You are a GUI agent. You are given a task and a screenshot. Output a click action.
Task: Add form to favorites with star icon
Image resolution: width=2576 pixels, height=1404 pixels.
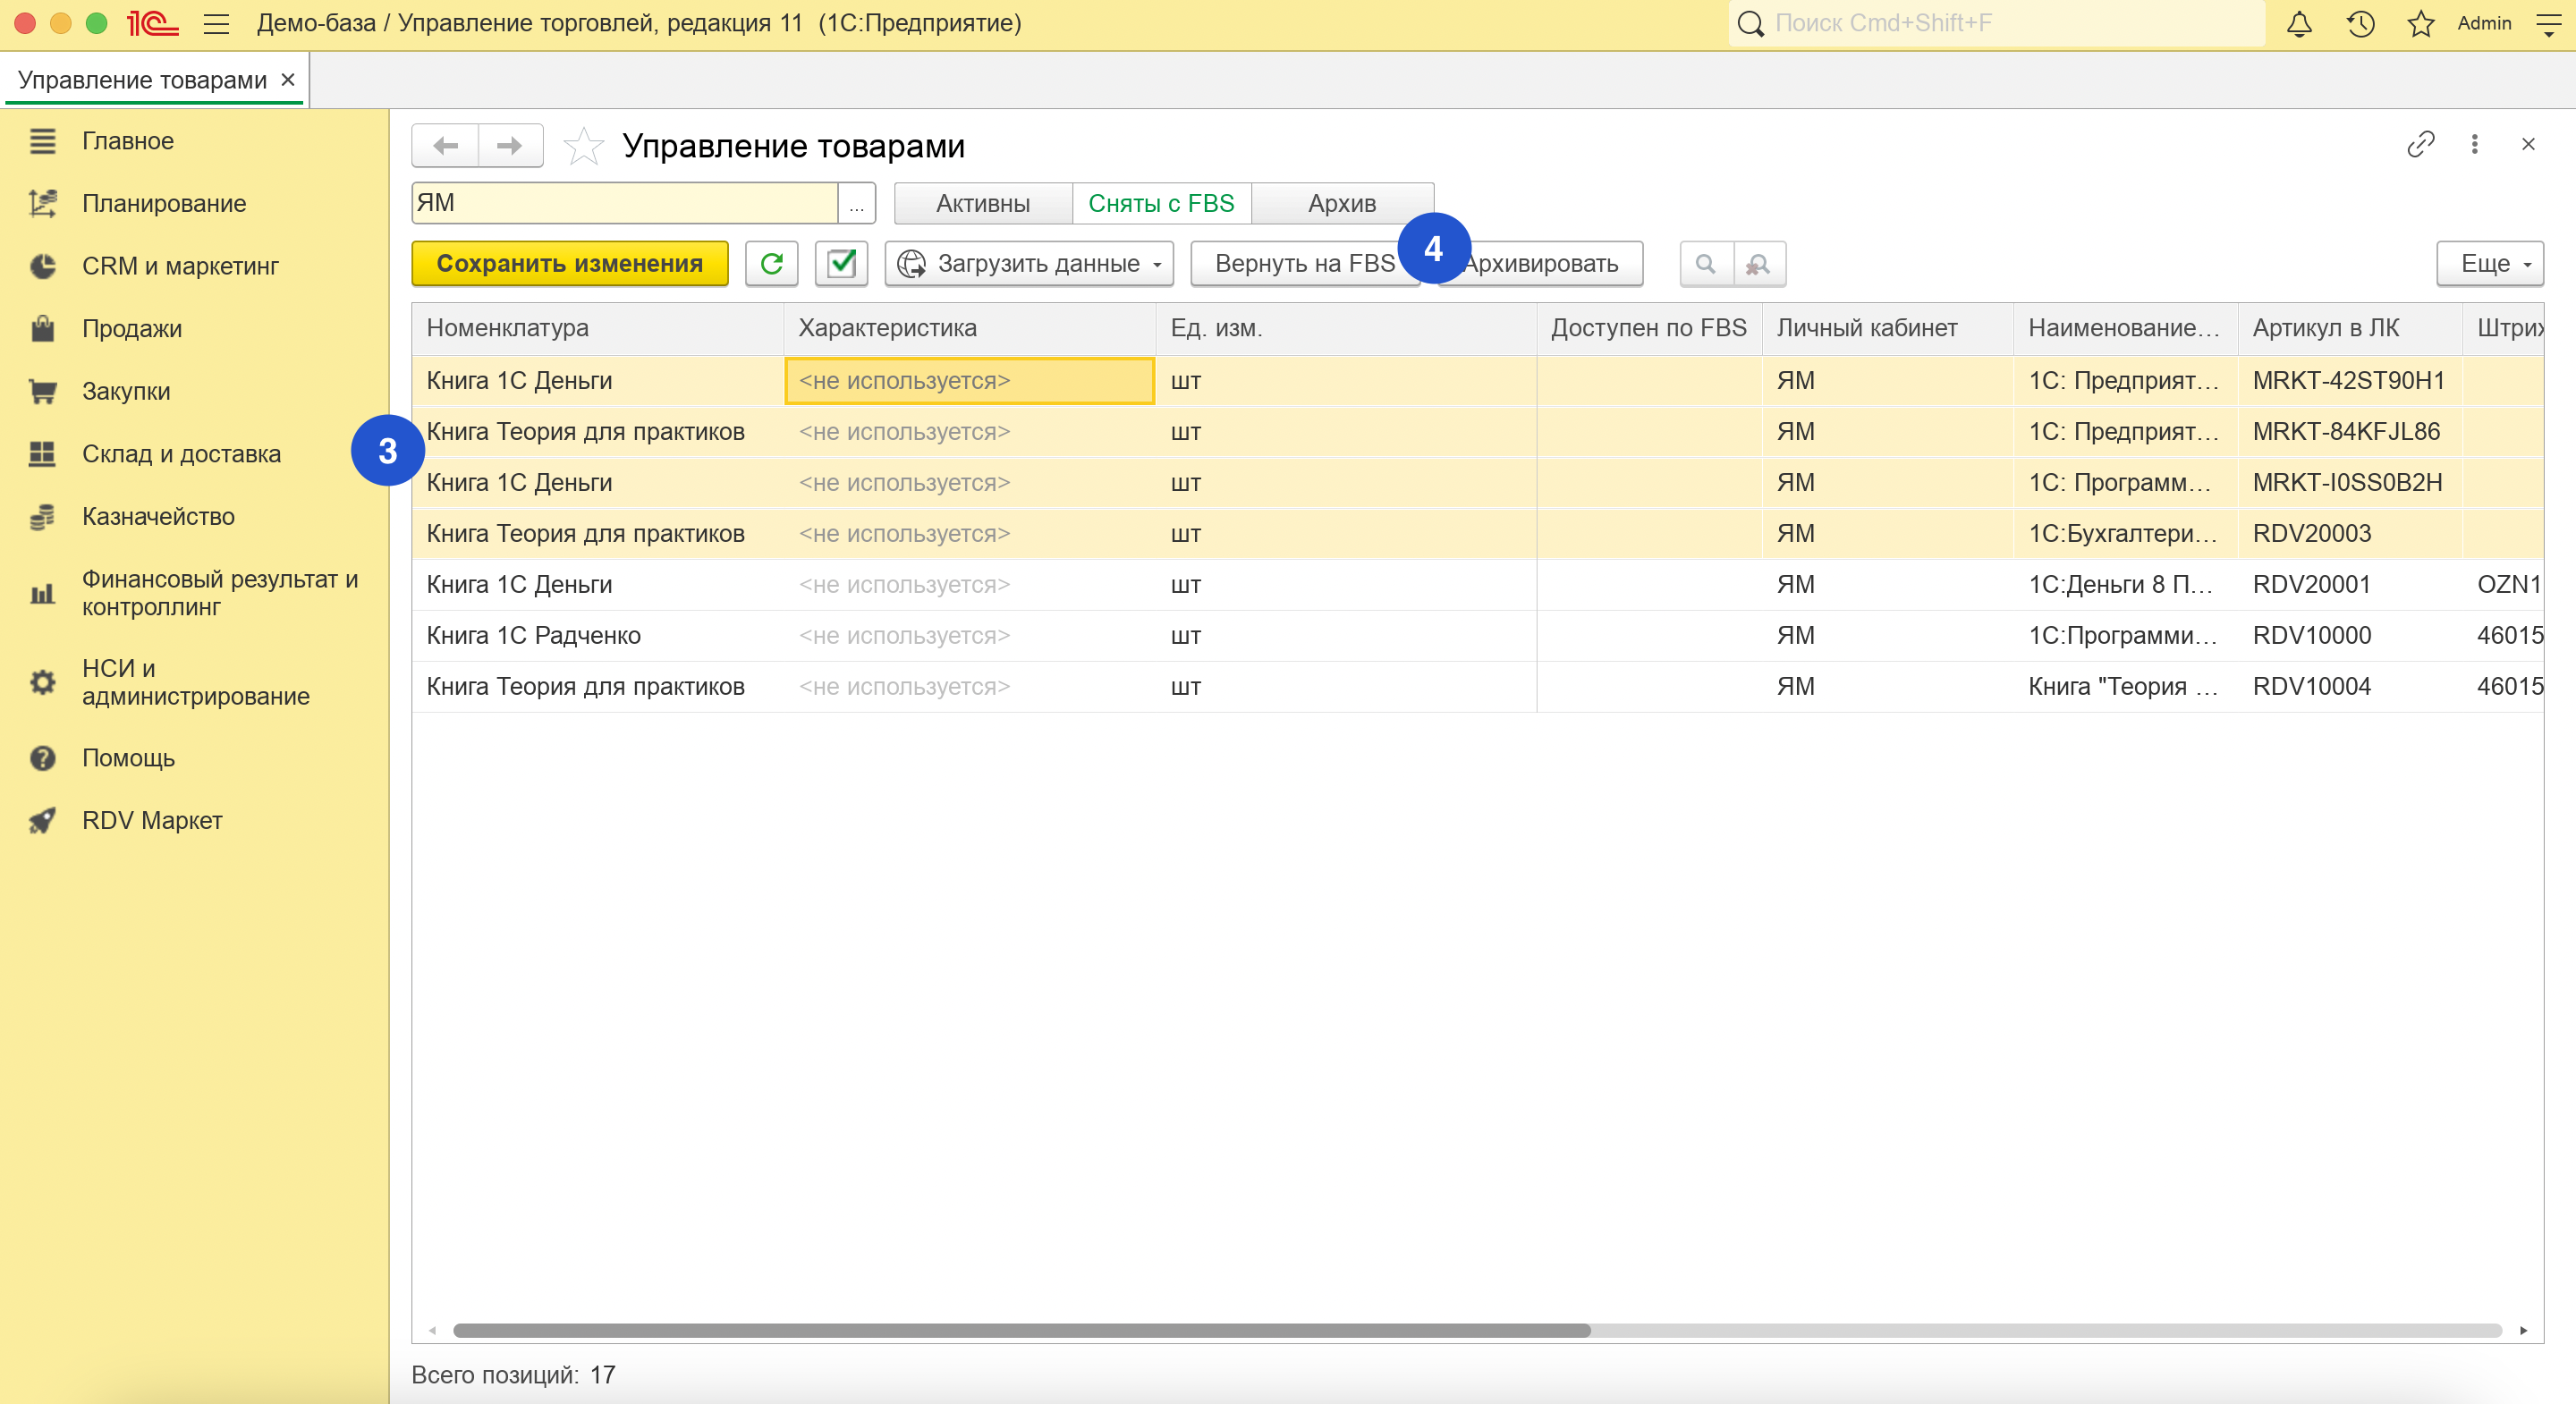584,146
